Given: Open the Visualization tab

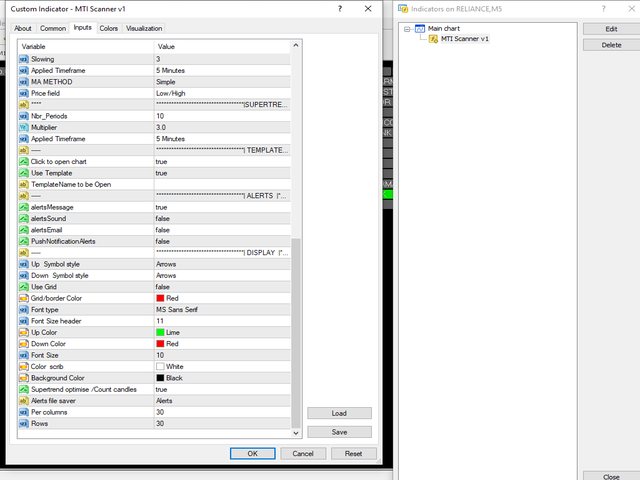Looking at the screenshot, I should [x=144, y=28].
